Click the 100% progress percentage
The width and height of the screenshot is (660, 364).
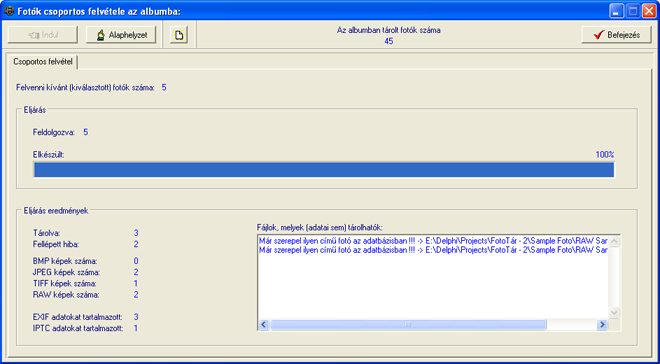[605, 154]
